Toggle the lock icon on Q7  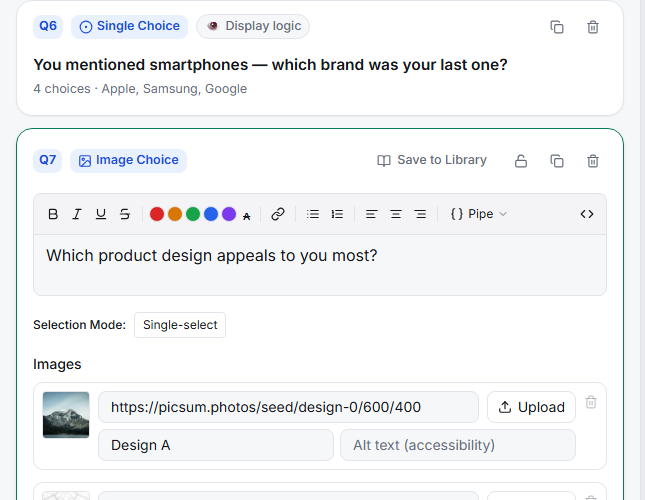coord(521,161)
